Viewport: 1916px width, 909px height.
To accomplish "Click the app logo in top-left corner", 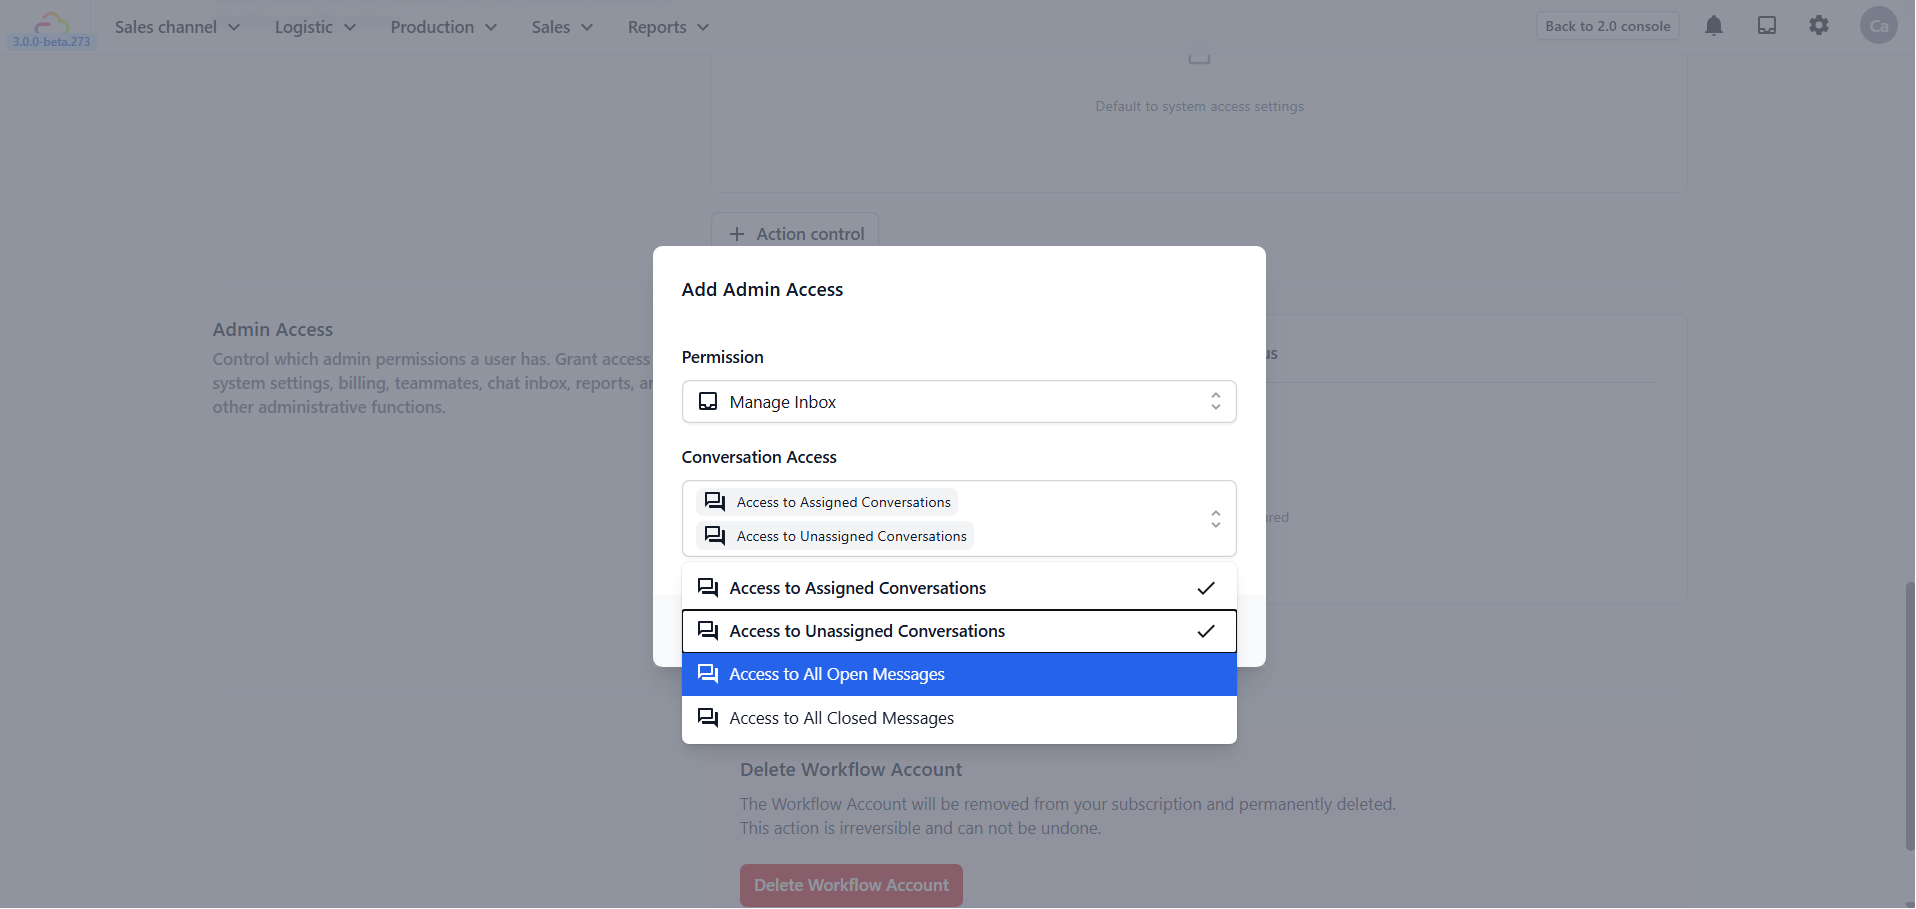I will coord(51,22).
